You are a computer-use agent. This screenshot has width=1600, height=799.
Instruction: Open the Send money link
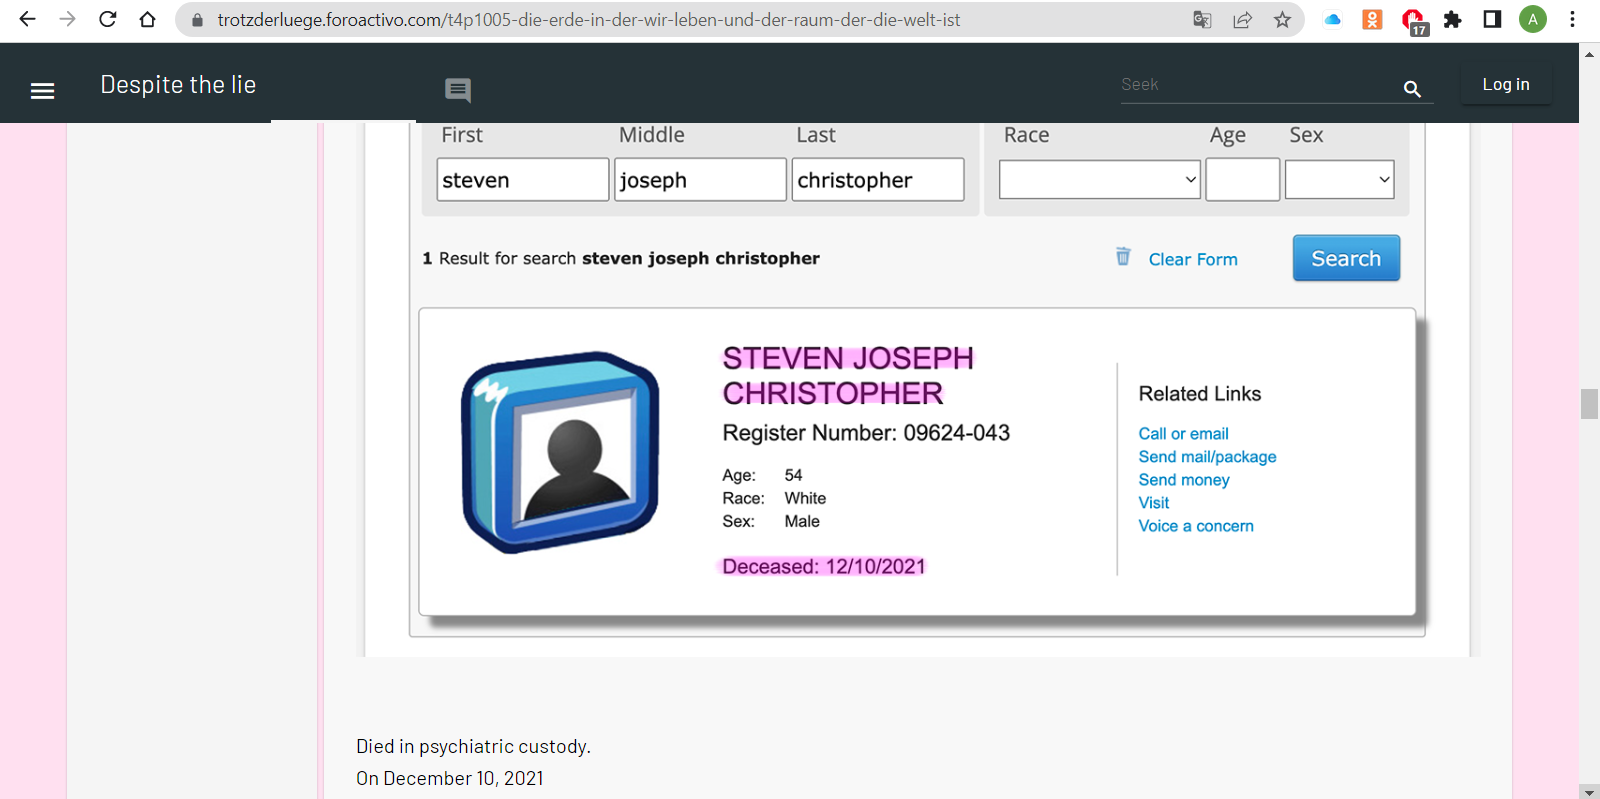coord(1184,480)
